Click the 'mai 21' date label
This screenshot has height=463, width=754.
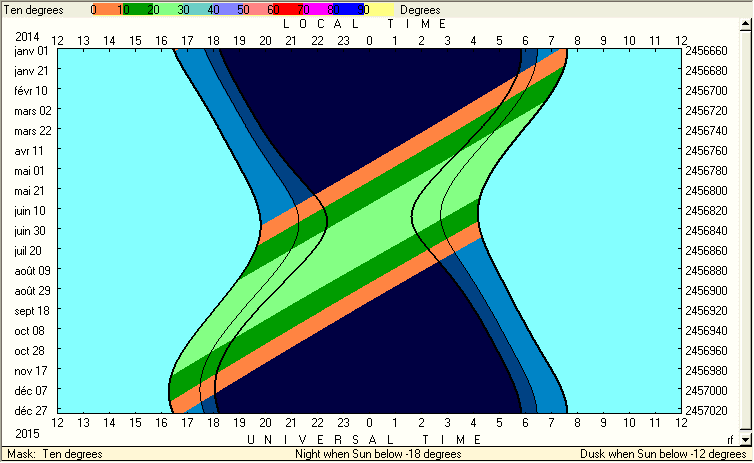click(29, 191)
